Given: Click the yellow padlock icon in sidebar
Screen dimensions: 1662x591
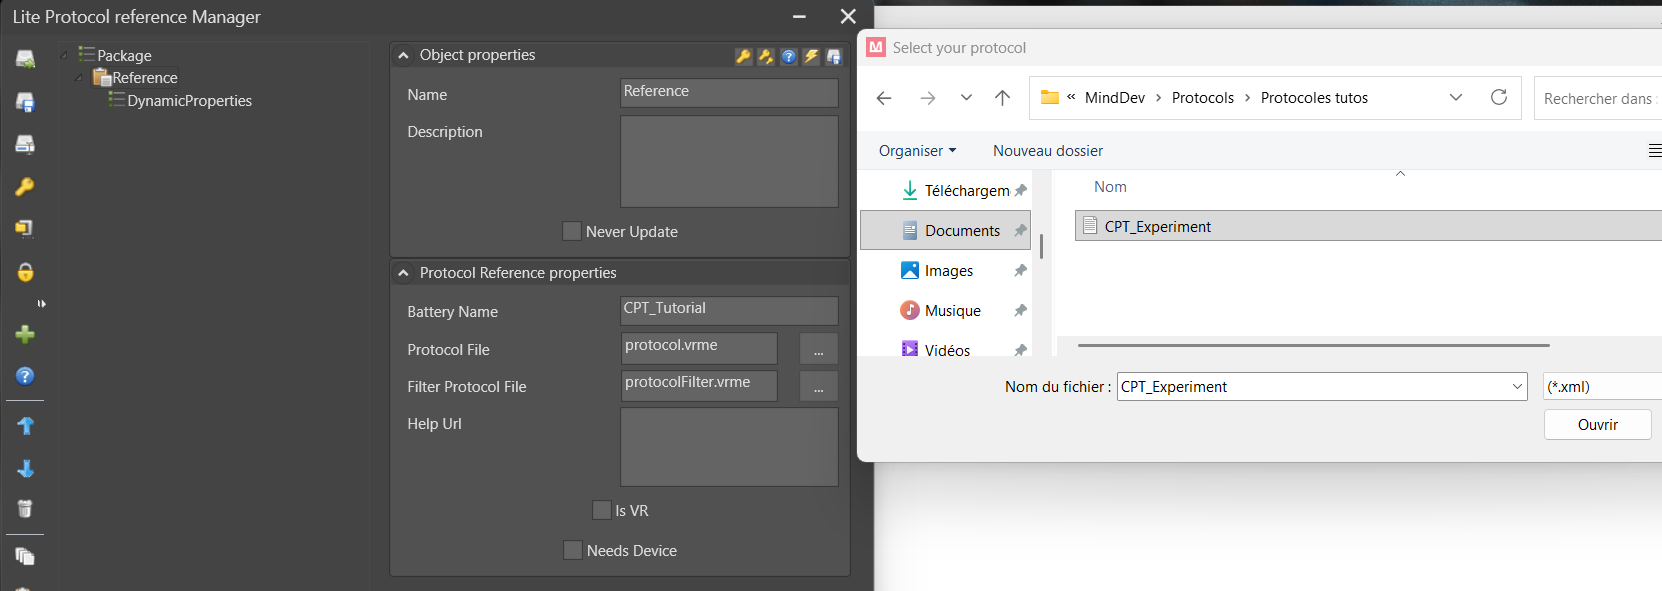Looking at the screenshot, I should point(25,272).
